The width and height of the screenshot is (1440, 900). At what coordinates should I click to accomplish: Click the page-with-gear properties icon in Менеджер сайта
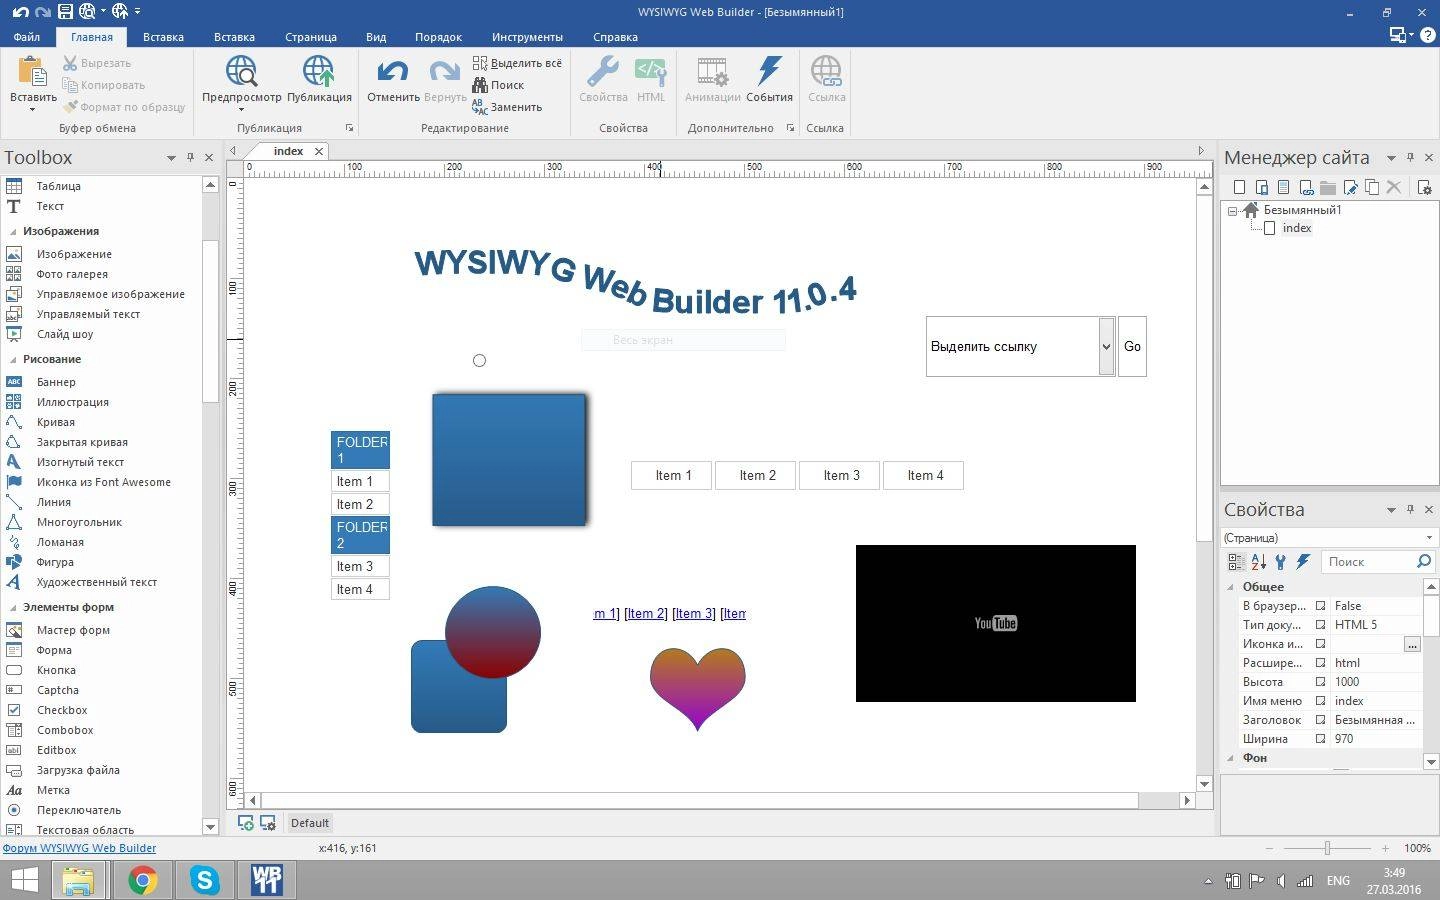(x=1424, y=187)
